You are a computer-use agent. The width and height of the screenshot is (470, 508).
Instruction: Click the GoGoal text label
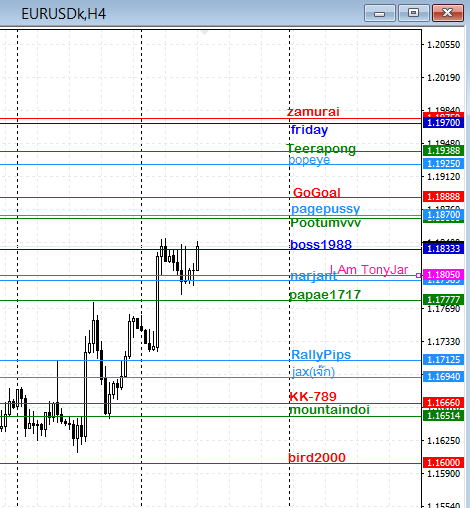point(317,193)
